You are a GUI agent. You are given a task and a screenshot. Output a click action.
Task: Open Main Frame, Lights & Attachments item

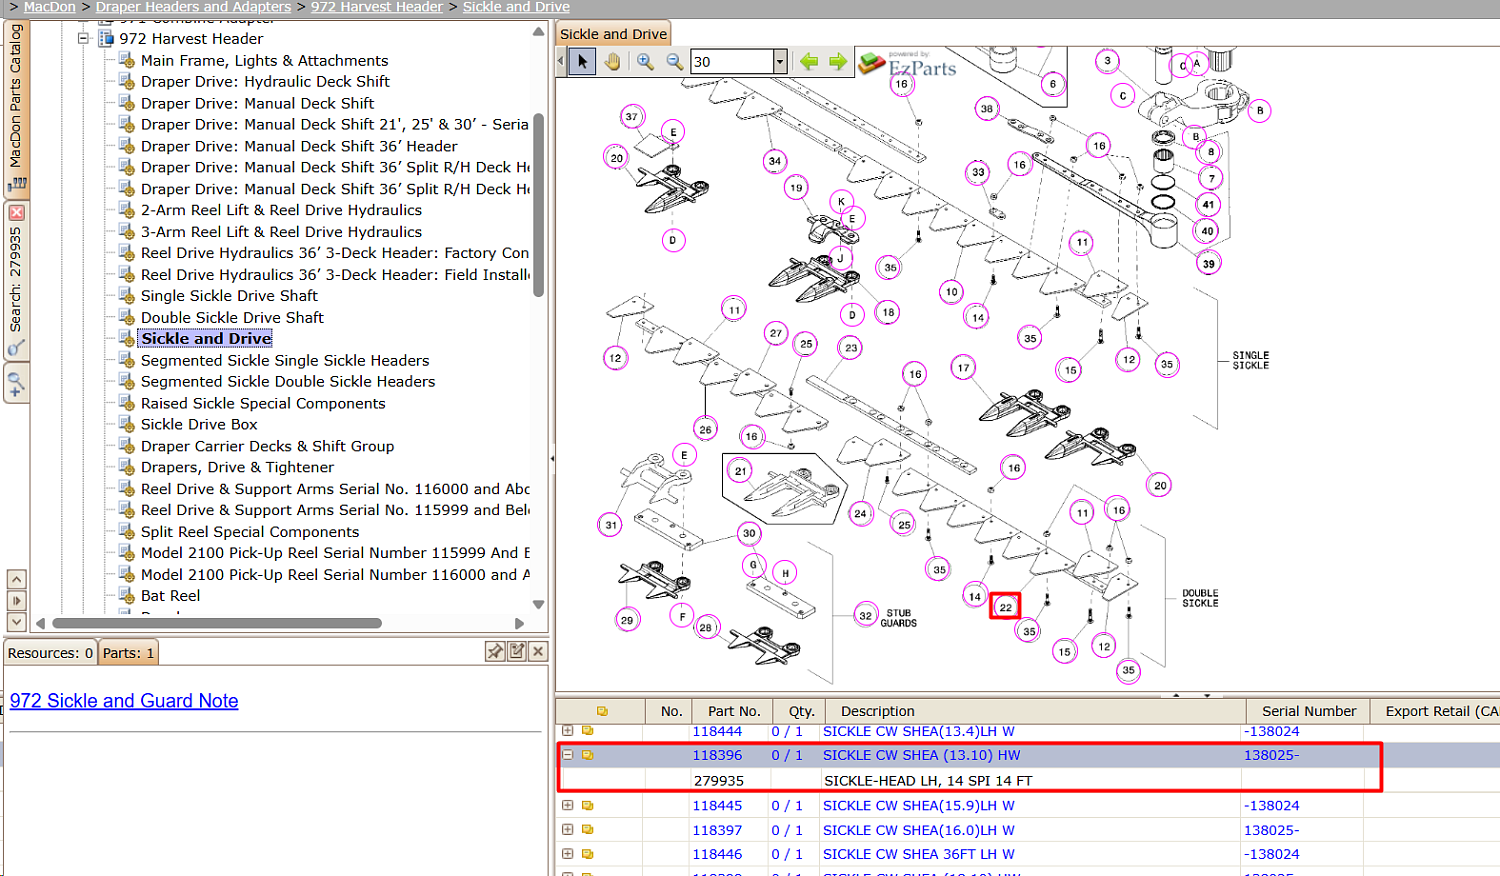point(264,61)
